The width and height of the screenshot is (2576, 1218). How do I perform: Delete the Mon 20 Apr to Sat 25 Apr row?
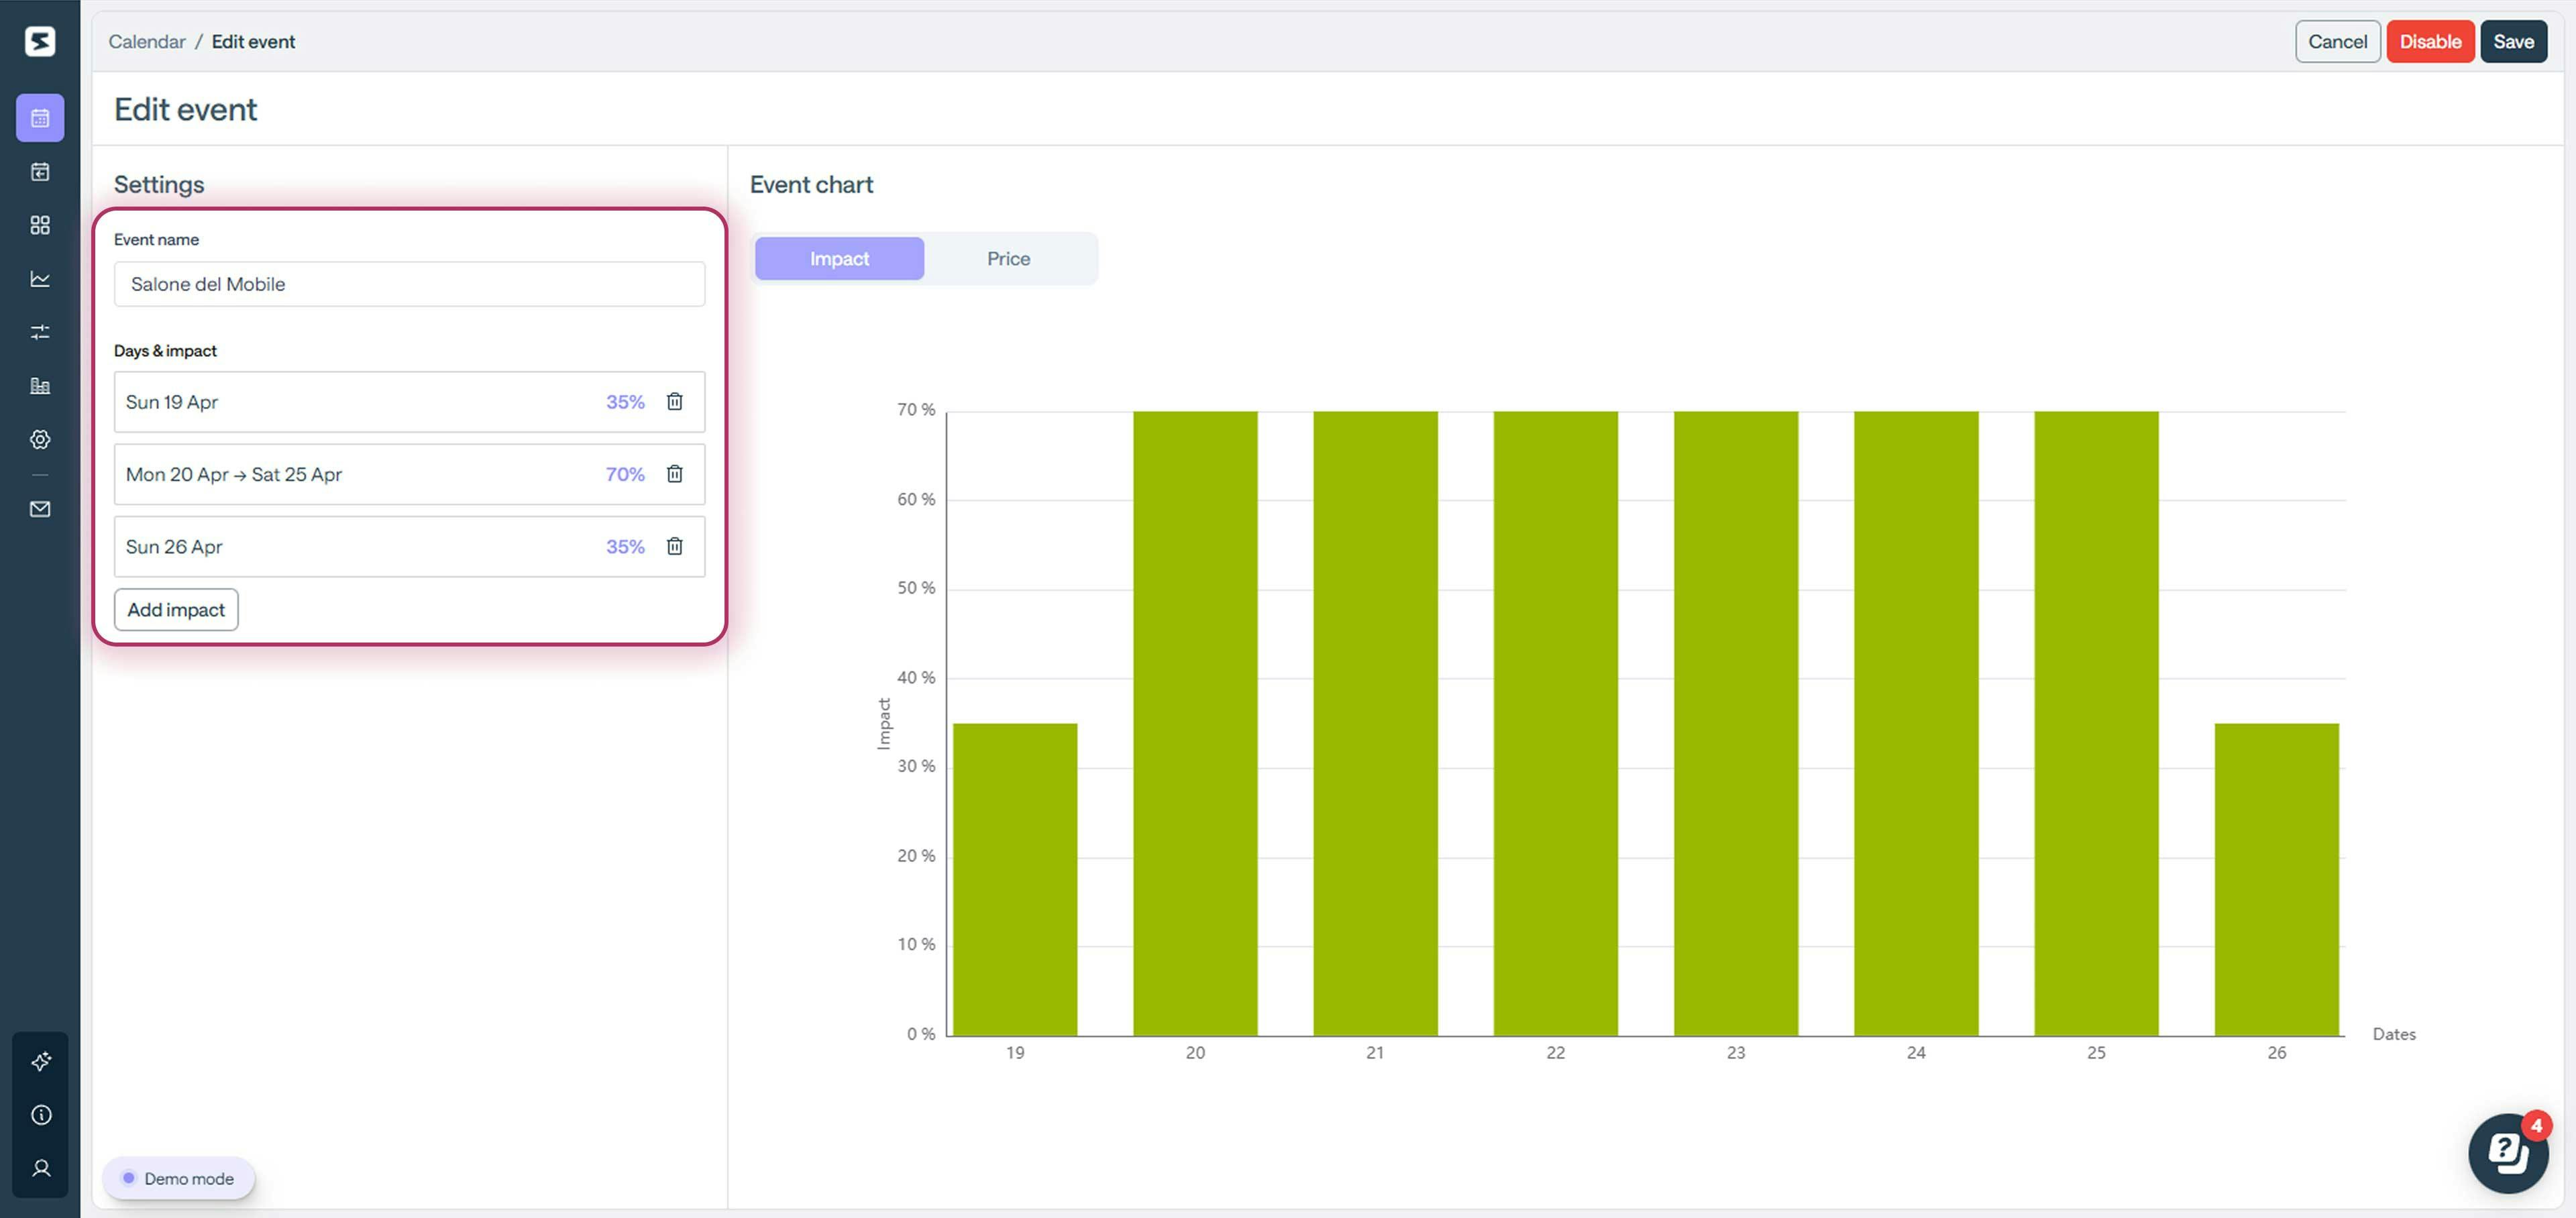click(x=675, y=474)
